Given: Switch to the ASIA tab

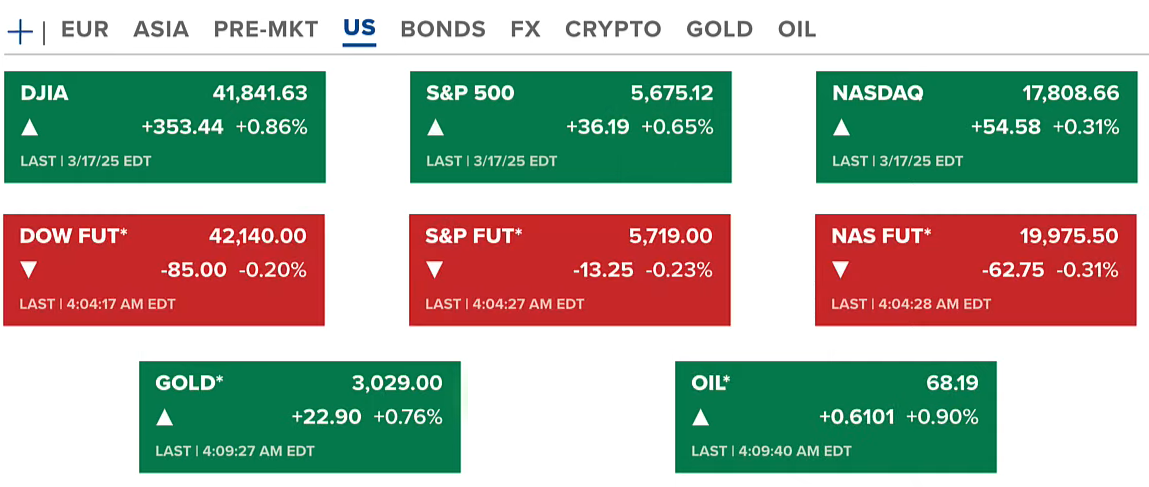Looking at the screenshot, I should (161, 30).
